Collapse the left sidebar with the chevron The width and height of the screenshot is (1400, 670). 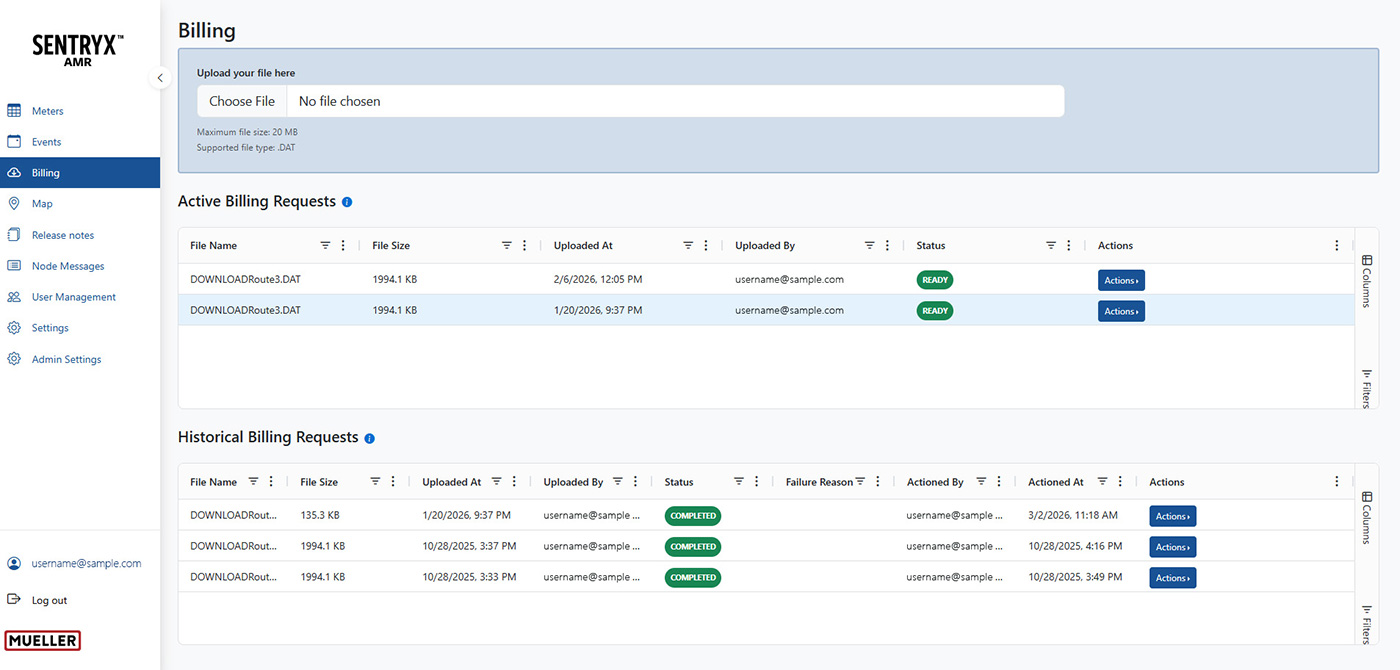click(160, 78)
